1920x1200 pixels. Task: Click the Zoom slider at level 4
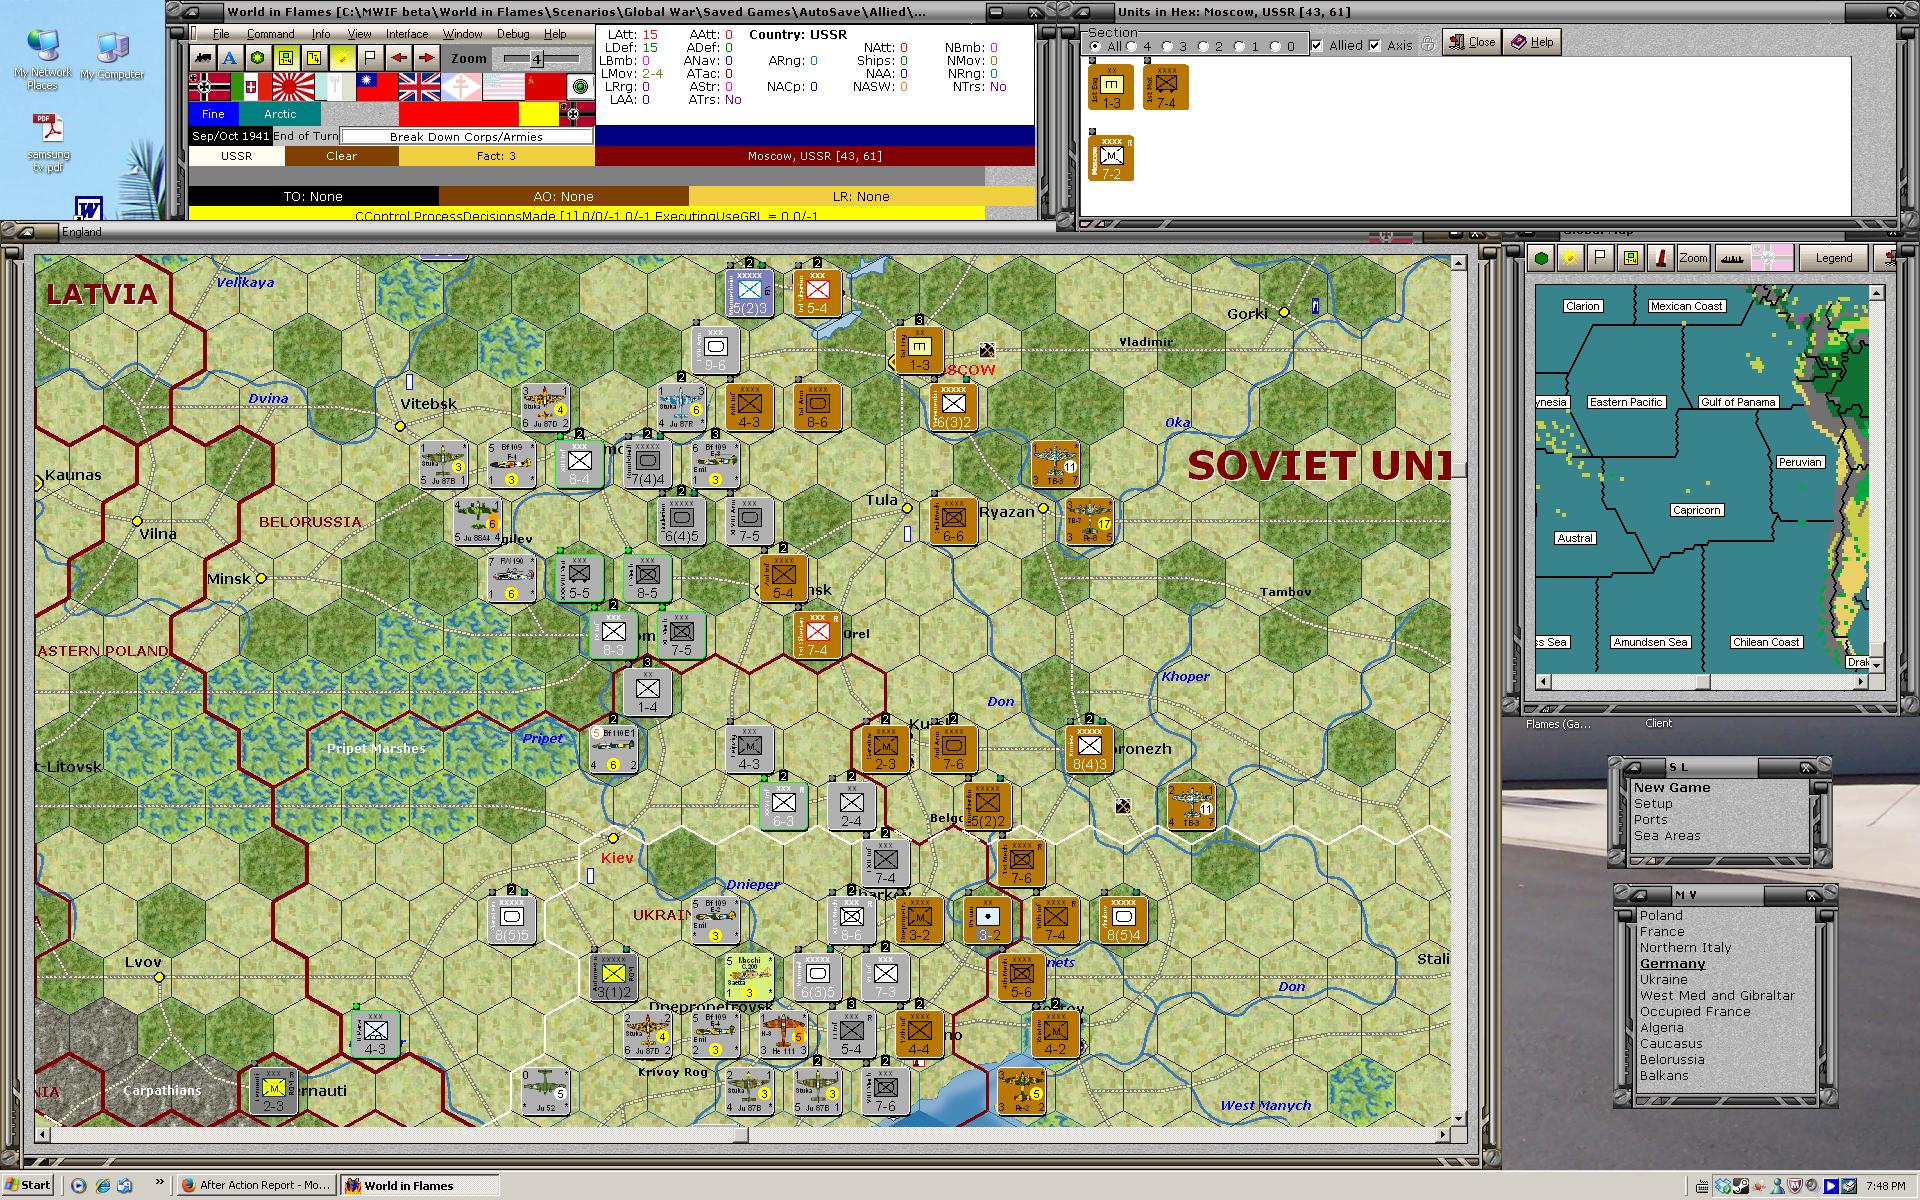[536, 59]
